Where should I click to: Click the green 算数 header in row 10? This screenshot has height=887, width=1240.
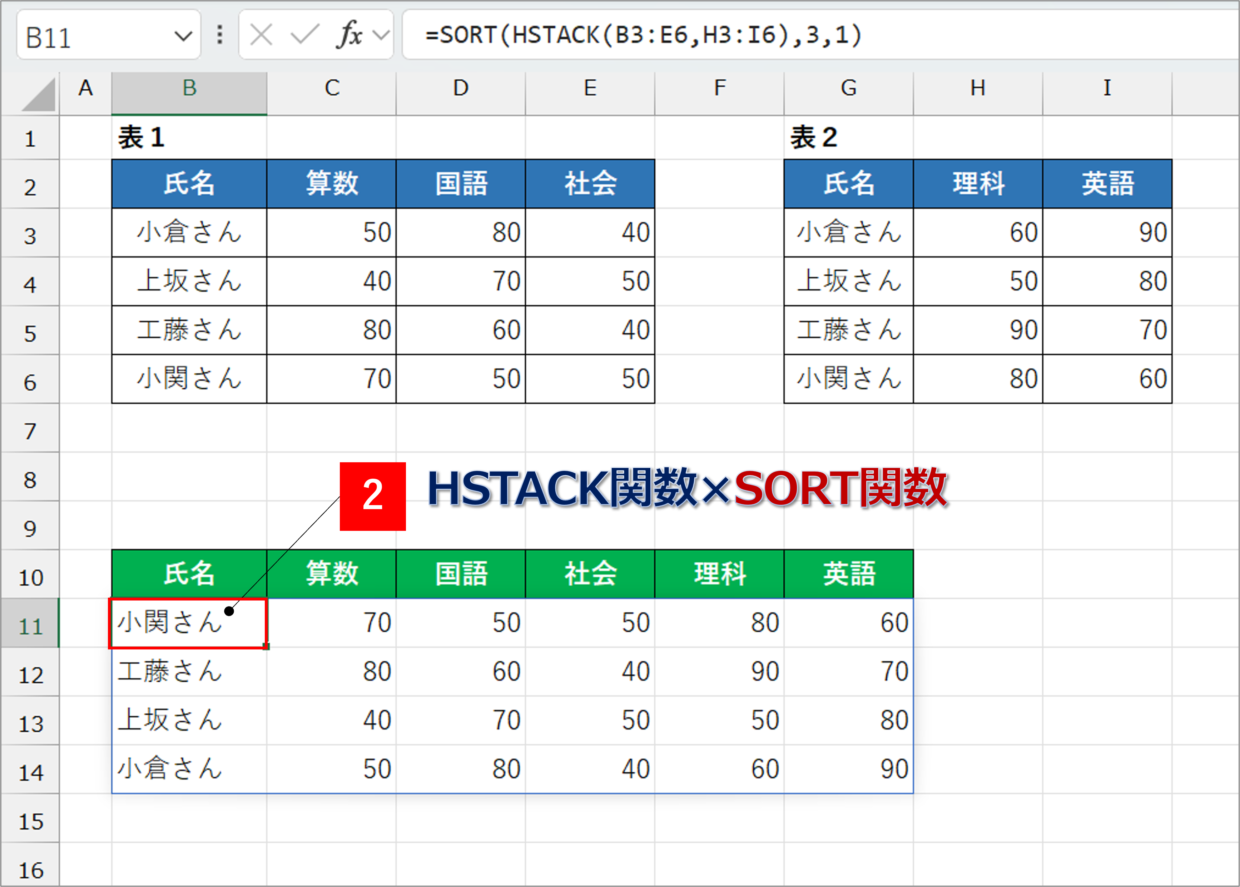pos(331,574)
